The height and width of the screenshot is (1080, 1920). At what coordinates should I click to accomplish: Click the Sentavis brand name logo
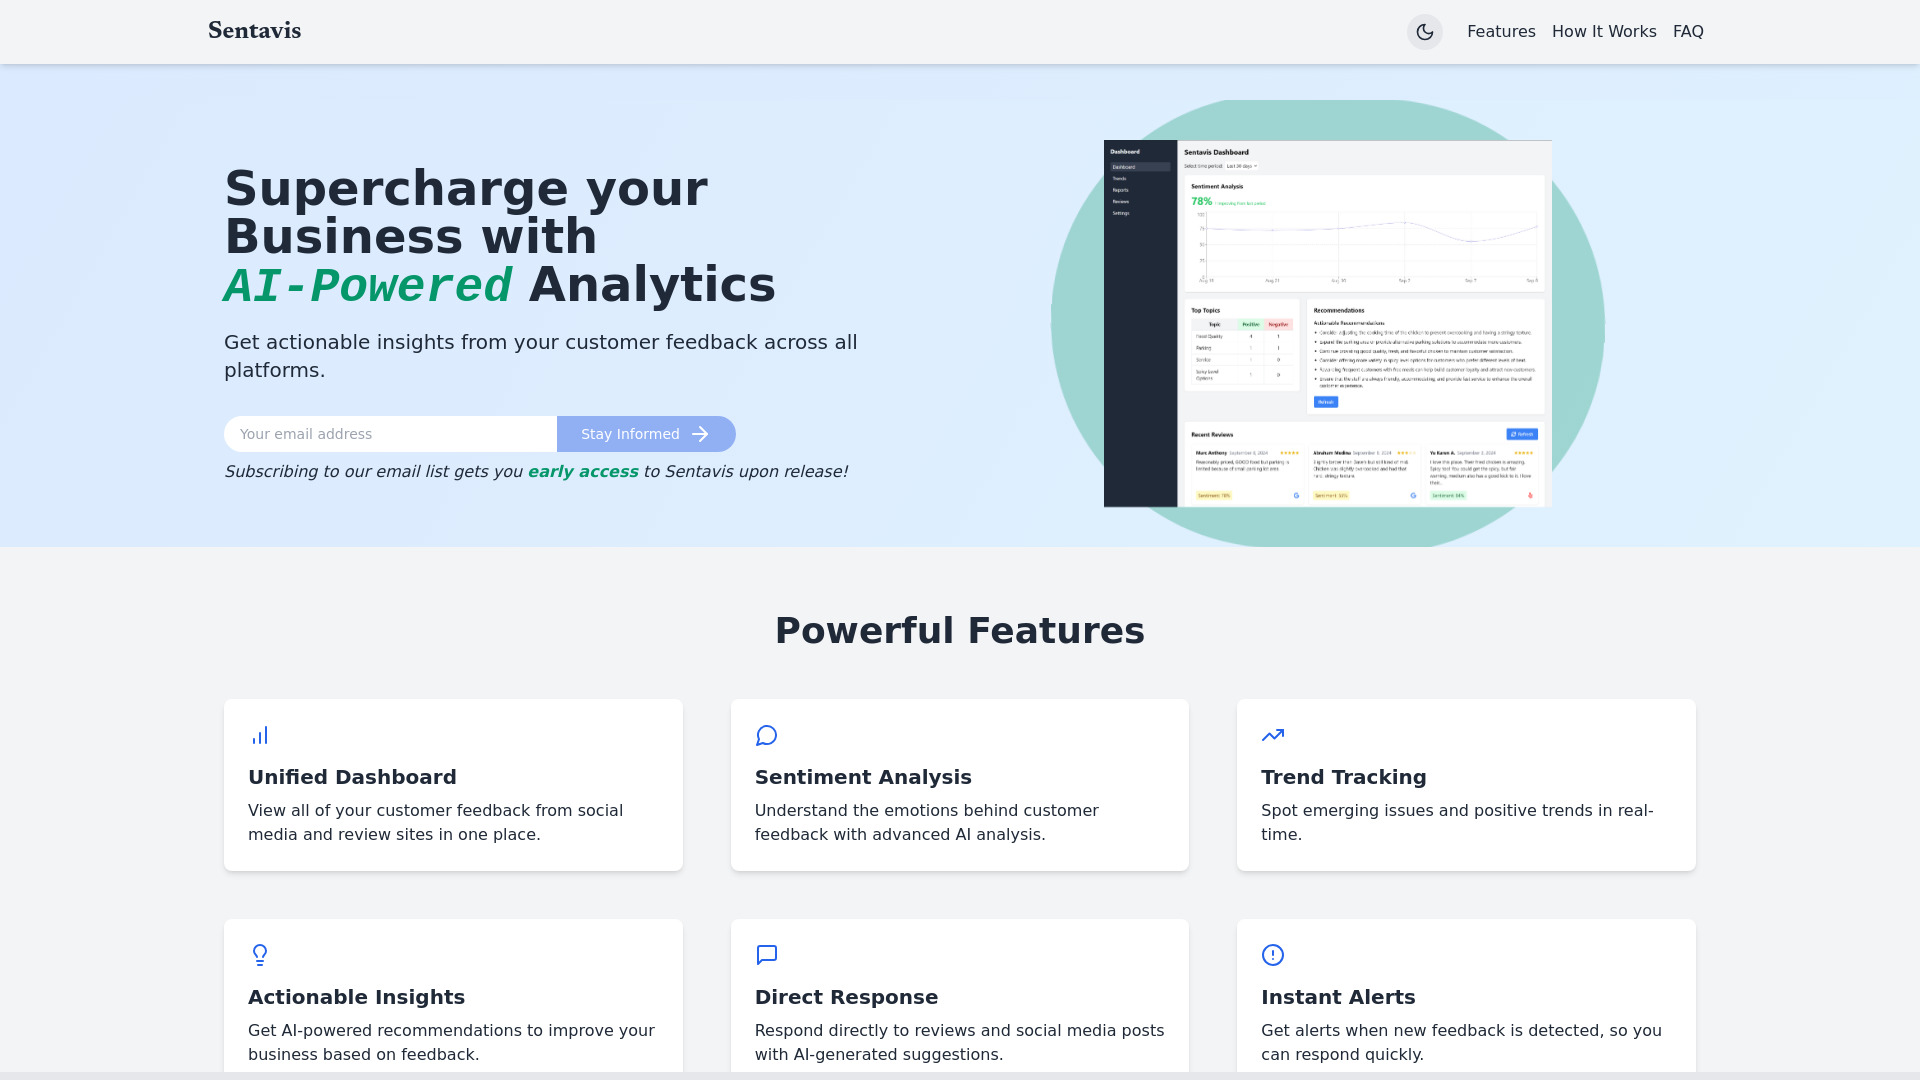pyautogui.click(x=255, y=32)
